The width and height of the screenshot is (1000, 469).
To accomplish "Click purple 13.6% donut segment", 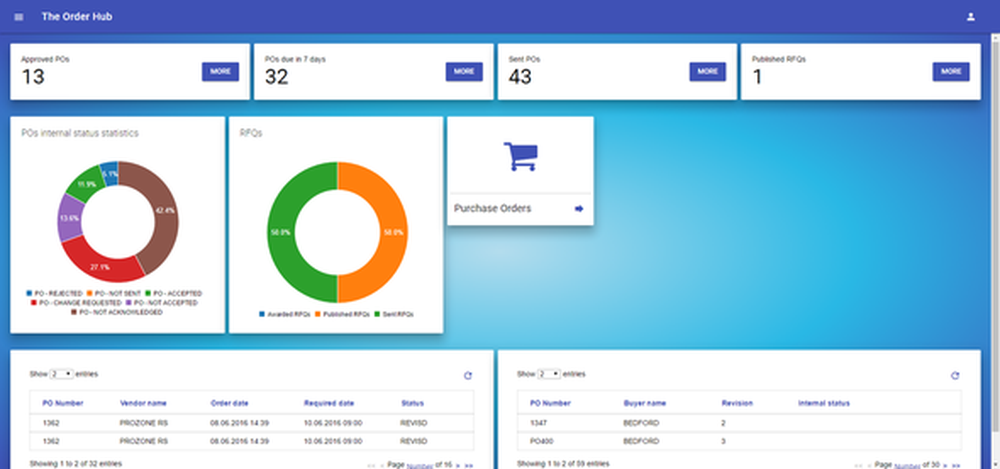I will click(x=69, y=218).
